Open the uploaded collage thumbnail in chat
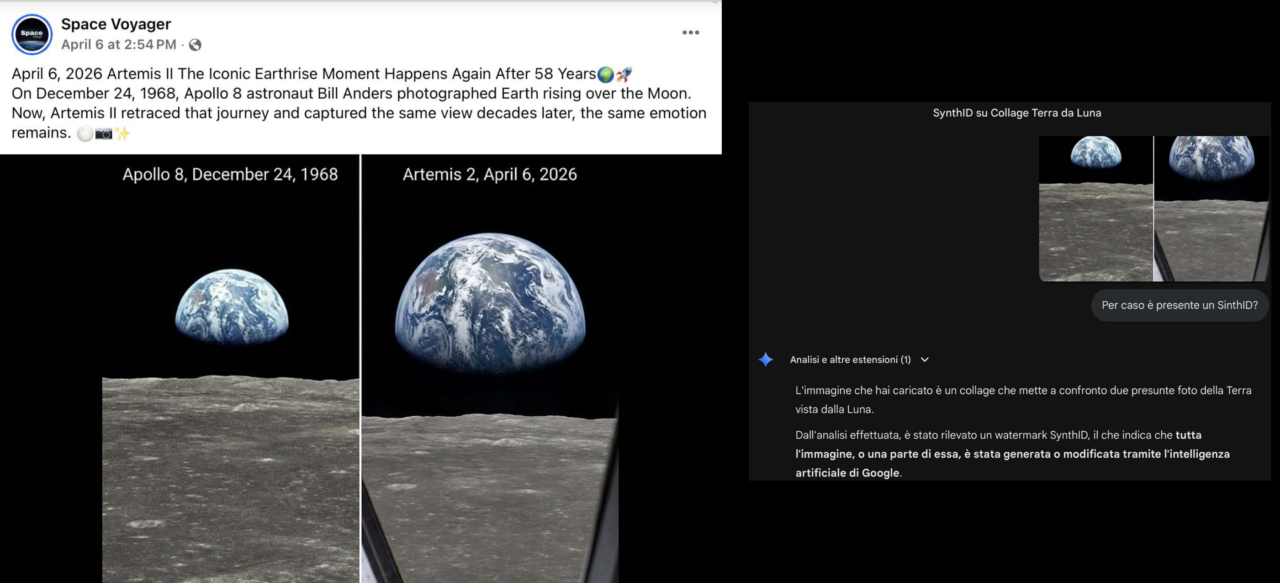This screenshot has height=583, width=1280. click(x=1153, y=208)
